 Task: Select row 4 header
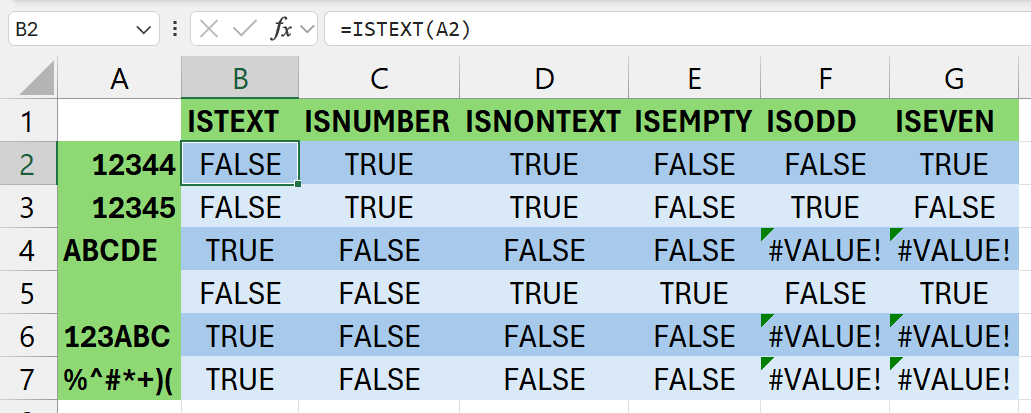point(28,251)
